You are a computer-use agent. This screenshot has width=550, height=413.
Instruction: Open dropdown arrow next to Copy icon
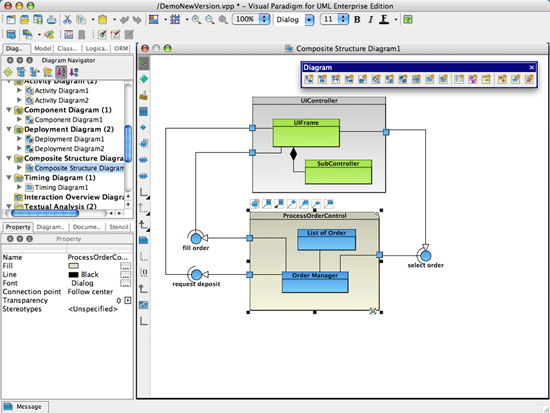pos(93,20)
